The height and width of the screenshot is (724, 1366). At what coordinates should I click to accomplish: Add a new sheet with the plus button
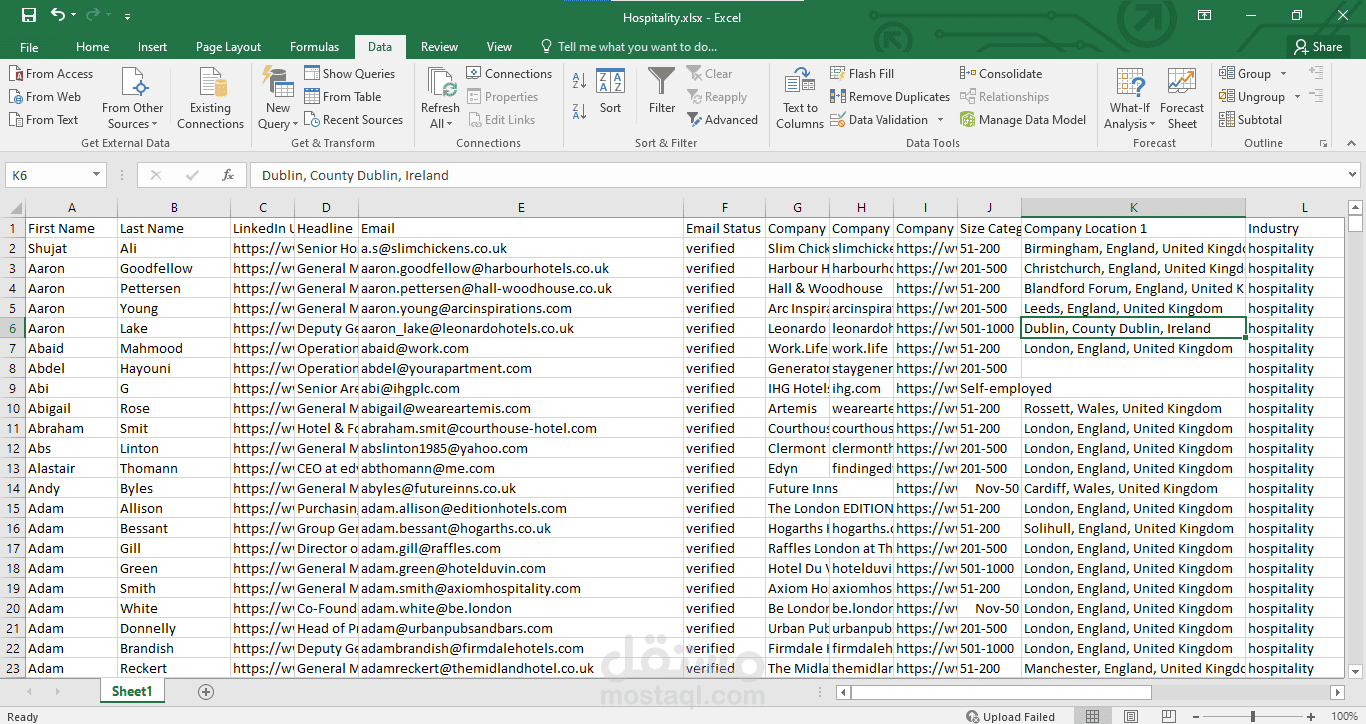tap(206, 692)
